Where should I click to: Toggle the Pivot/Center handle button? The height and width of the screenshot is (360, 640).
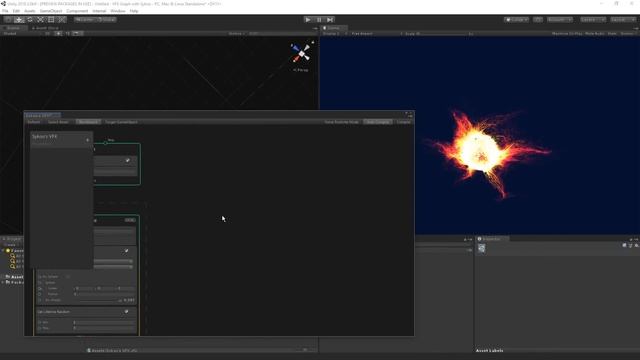(84, 20)
